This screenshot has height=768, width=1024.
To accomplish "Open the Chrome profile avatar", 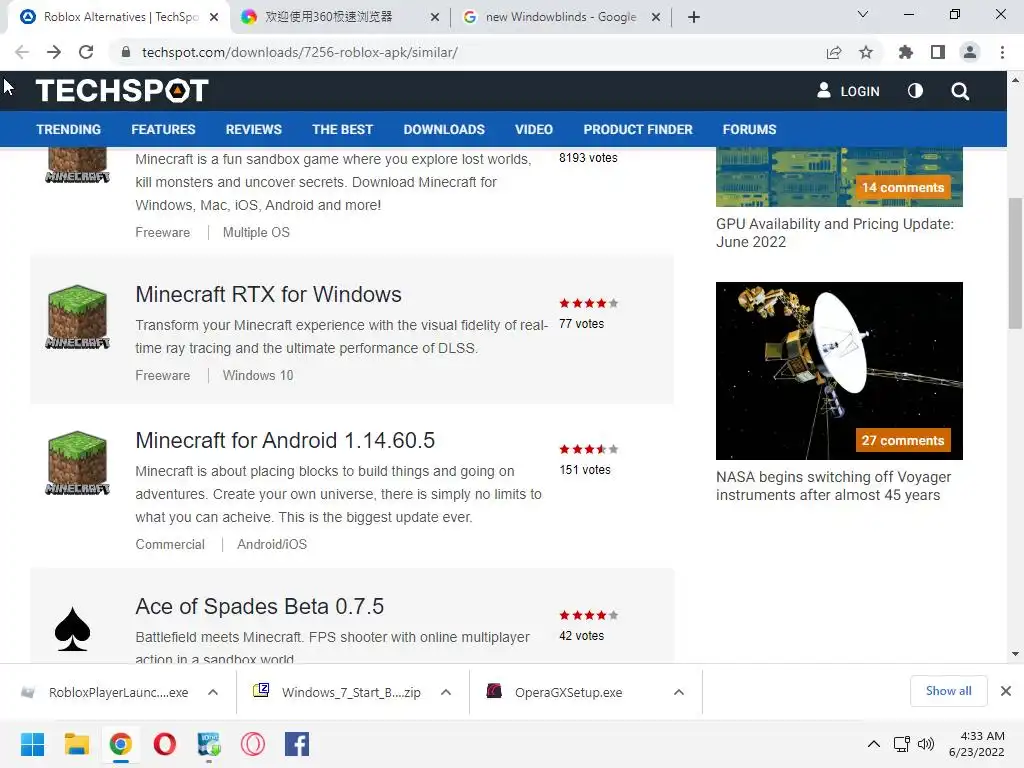I will tap(970, 52).
